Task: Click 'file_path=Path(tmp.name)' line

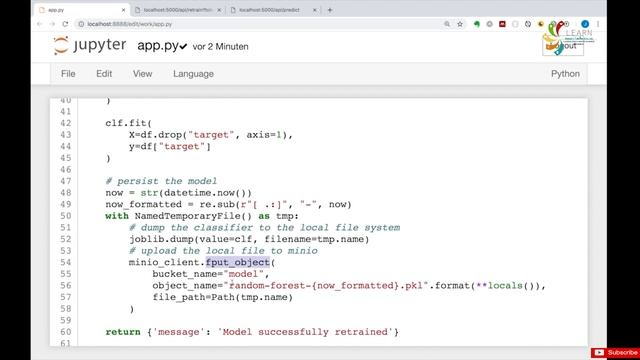Action: click(222, 297)
